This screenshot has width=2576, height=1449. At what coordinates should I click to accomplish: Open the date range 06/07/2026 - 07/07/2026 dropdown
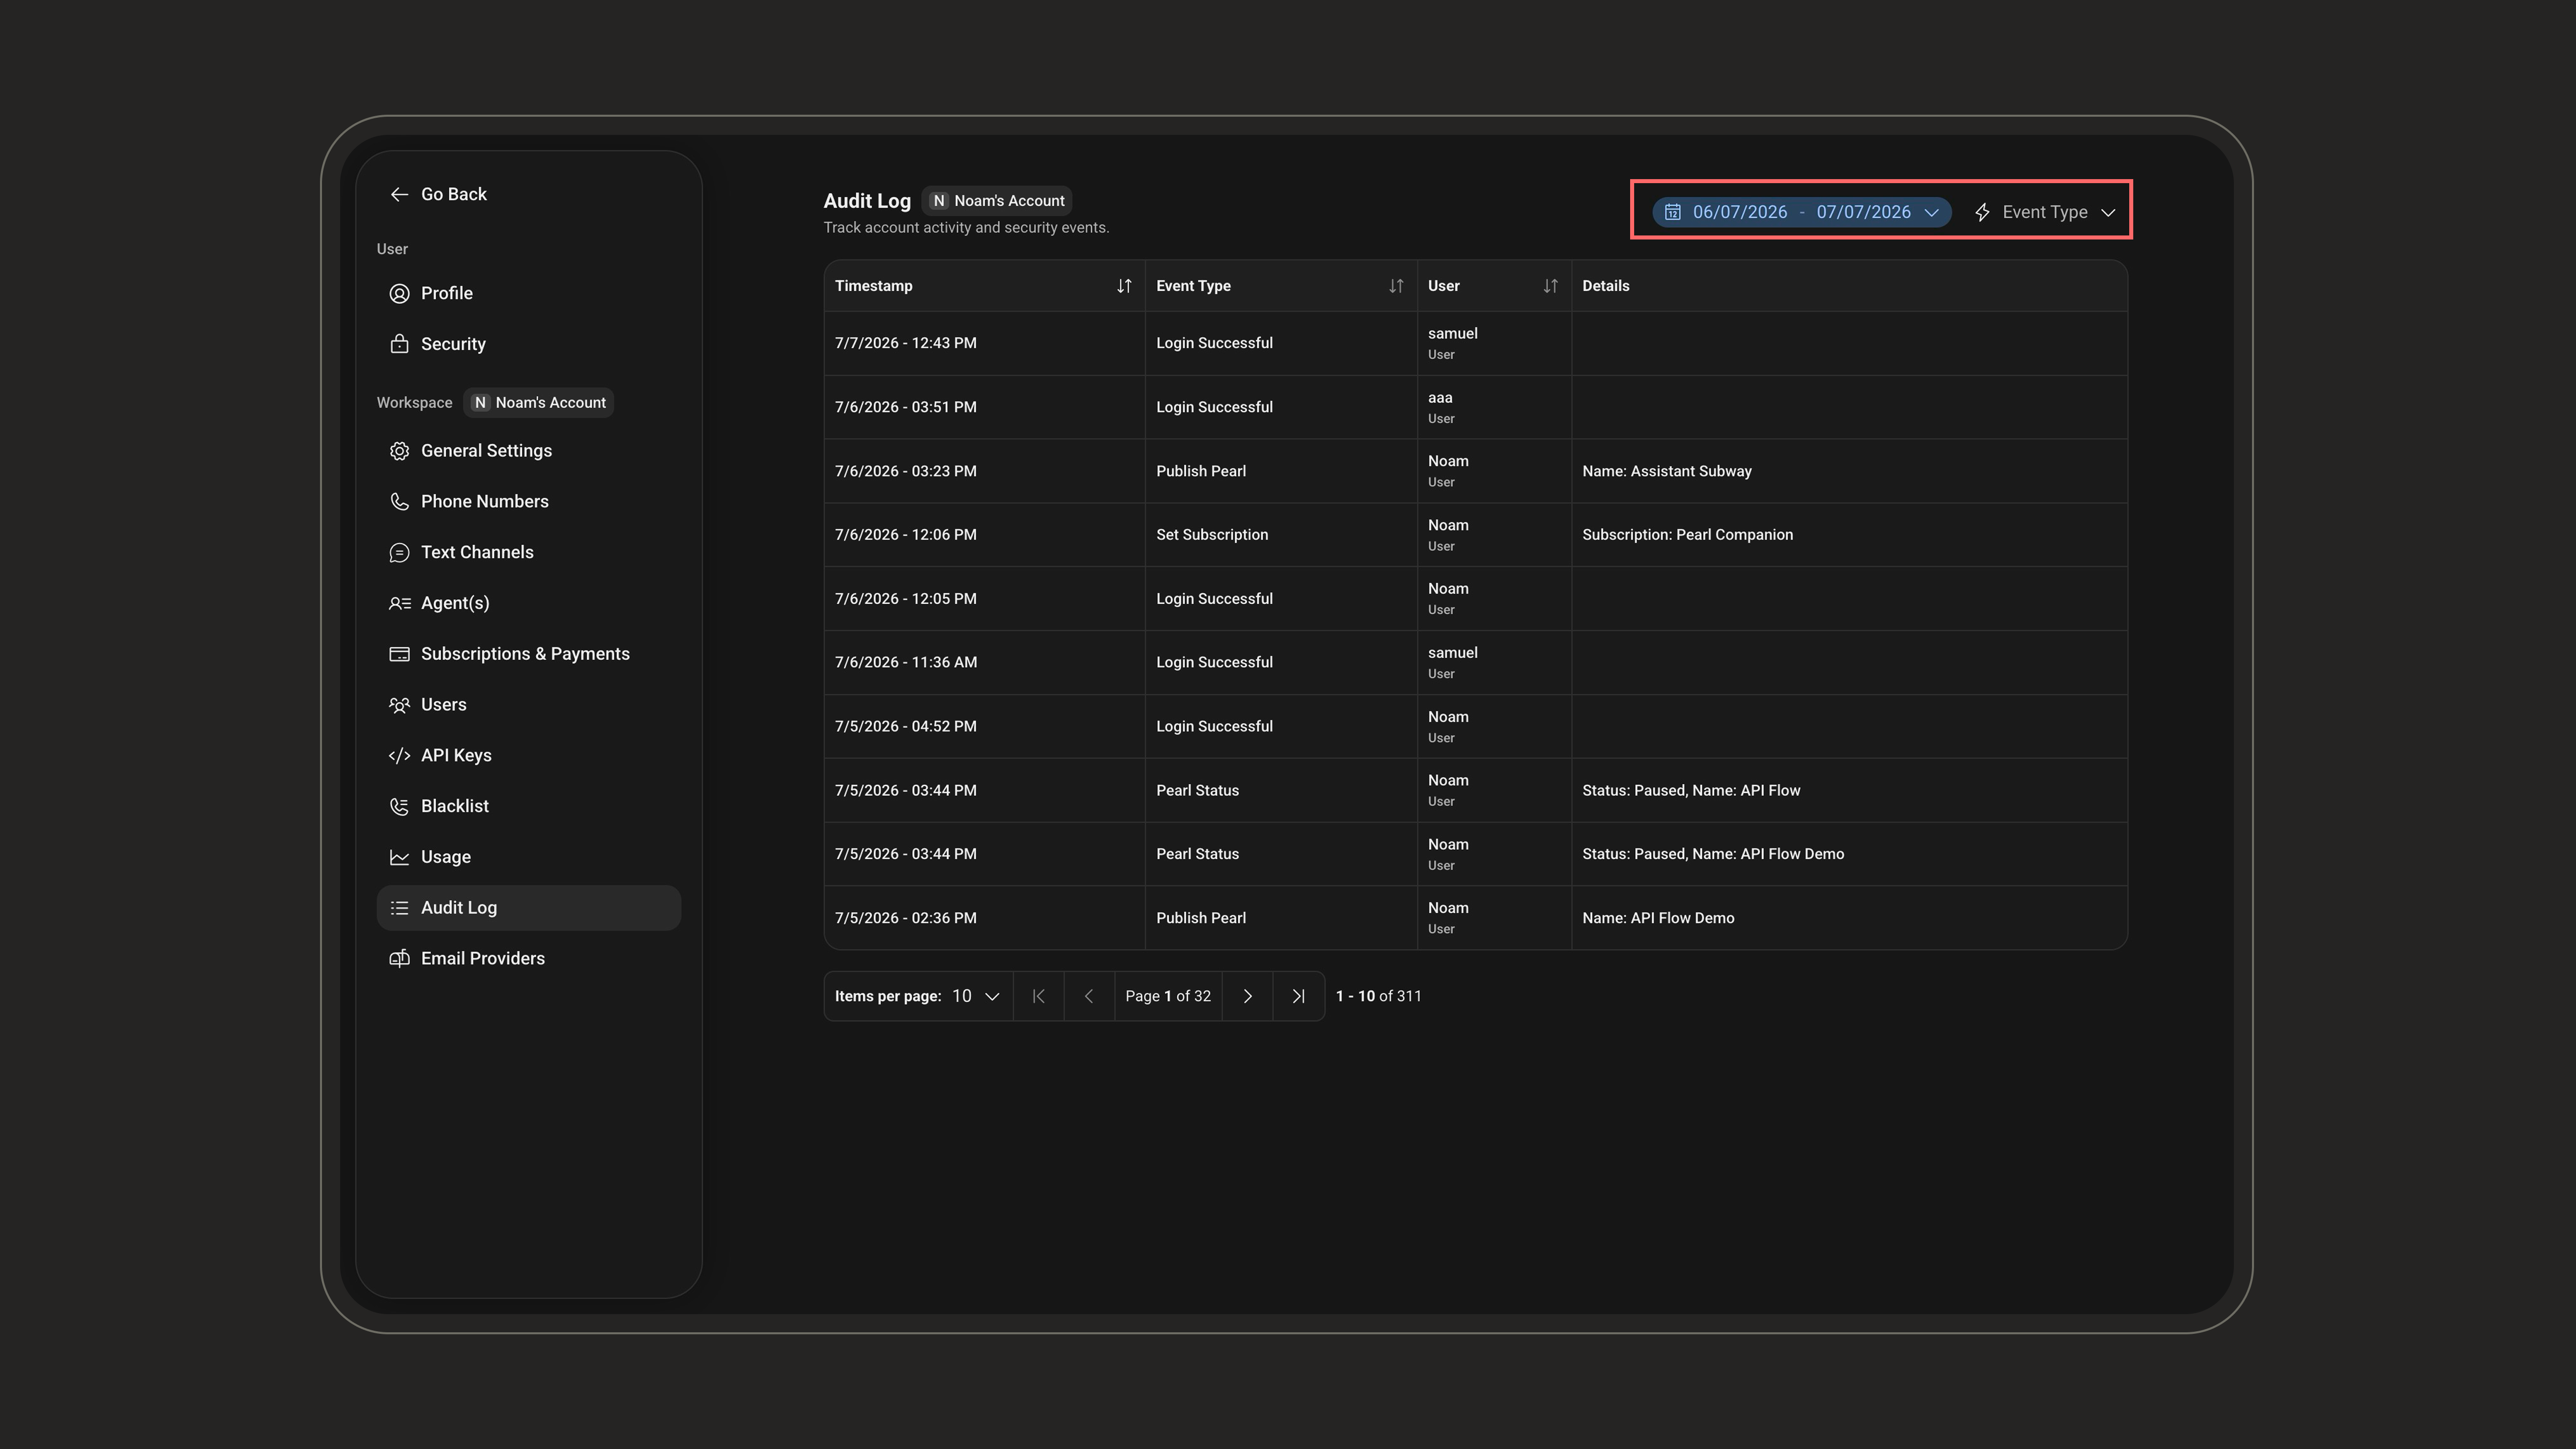[x=1801, y=212]
